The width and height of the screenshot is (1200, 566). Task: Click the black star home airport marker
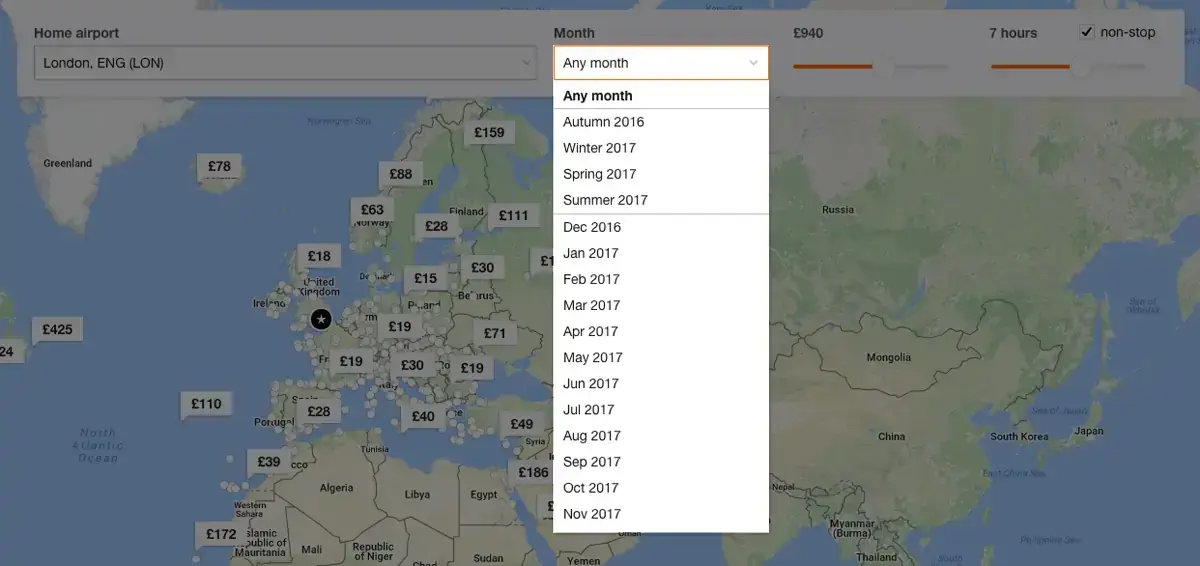(x=321, y=319)
